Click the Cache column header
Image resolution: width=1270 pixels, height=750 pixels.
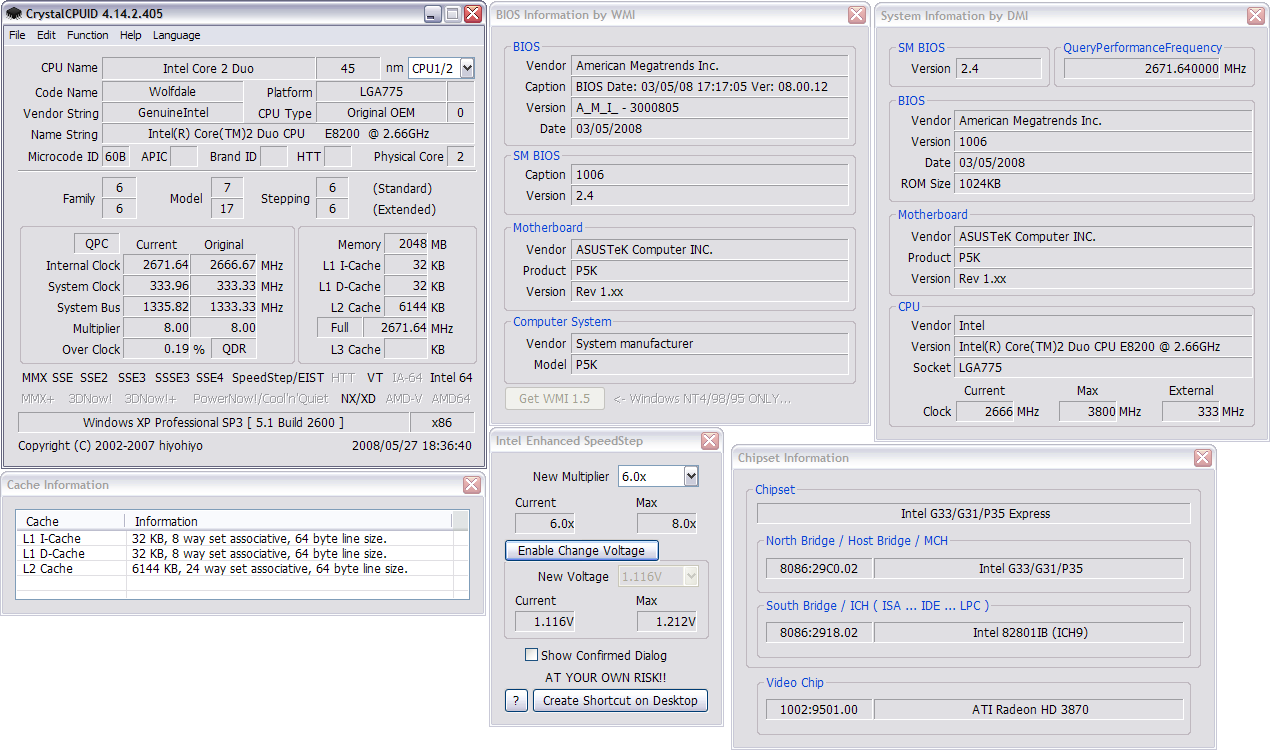70,521
